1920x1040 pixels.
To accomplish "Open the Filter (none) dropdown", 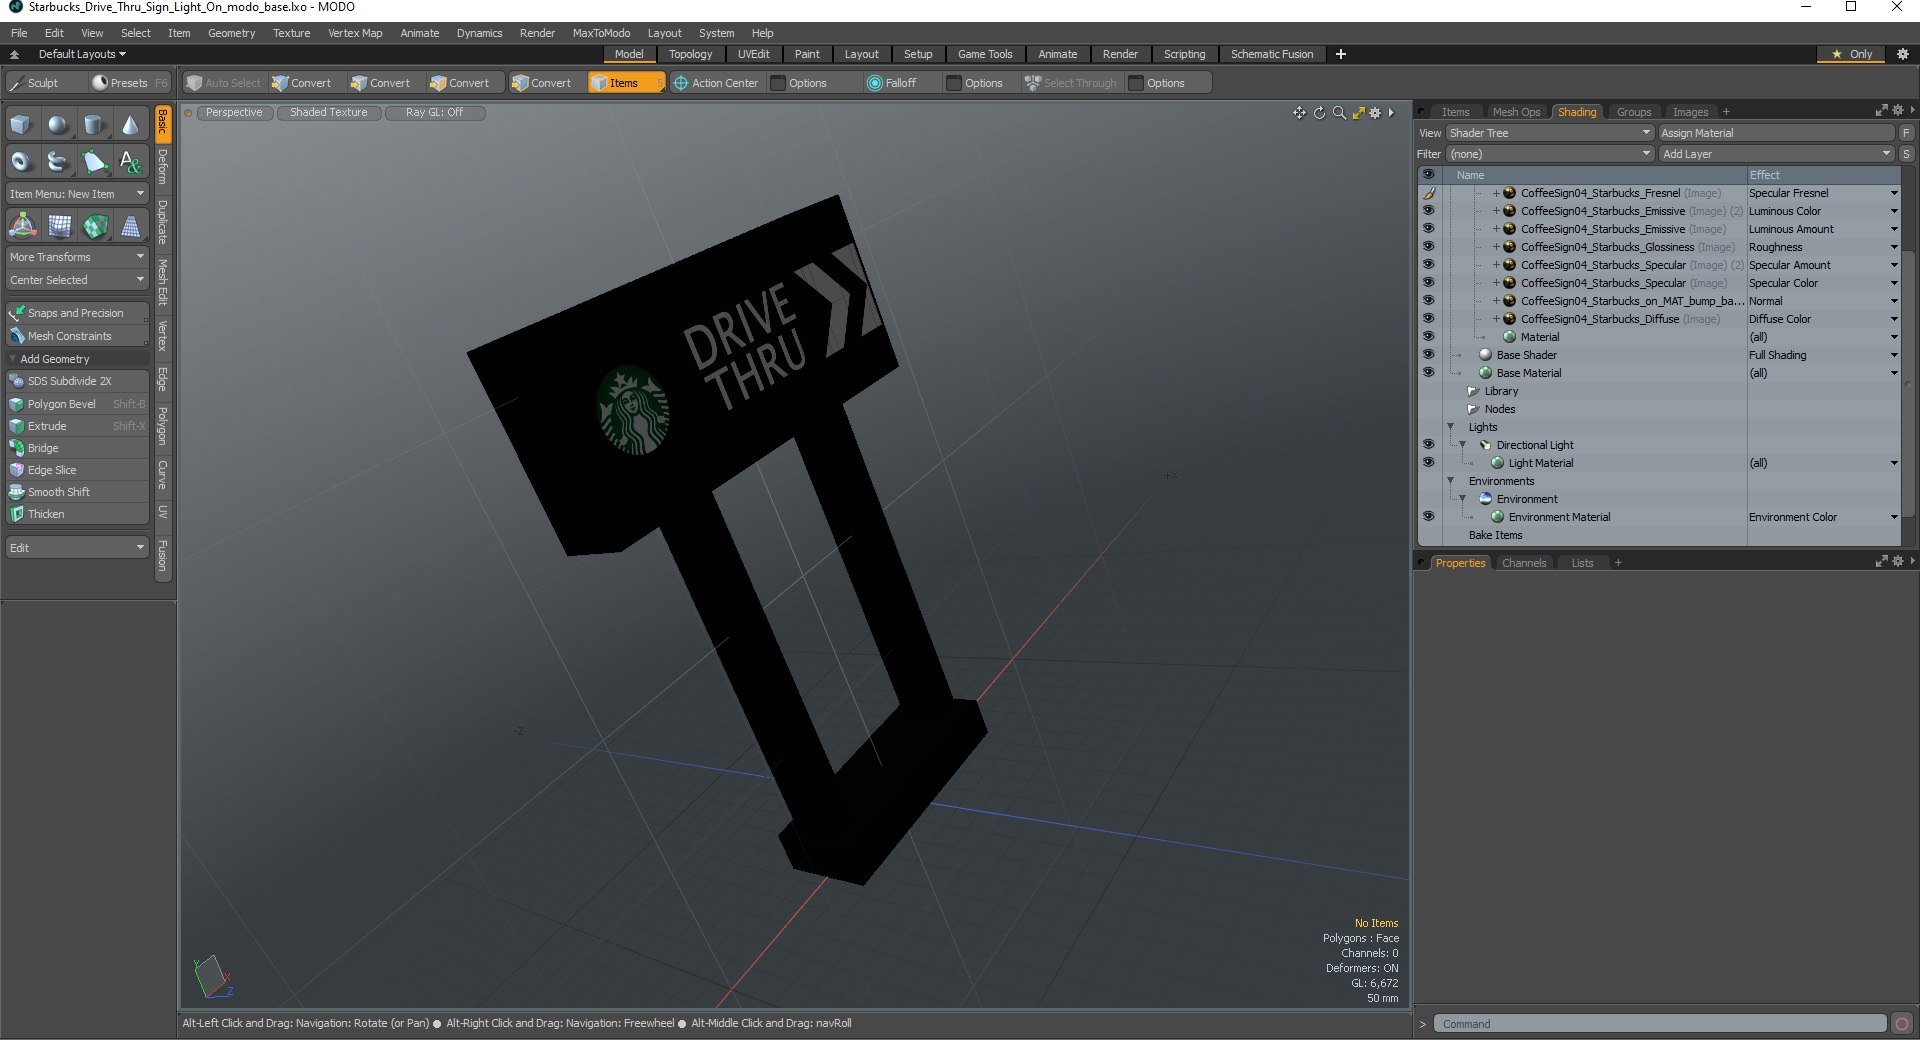I will 1549,154.
